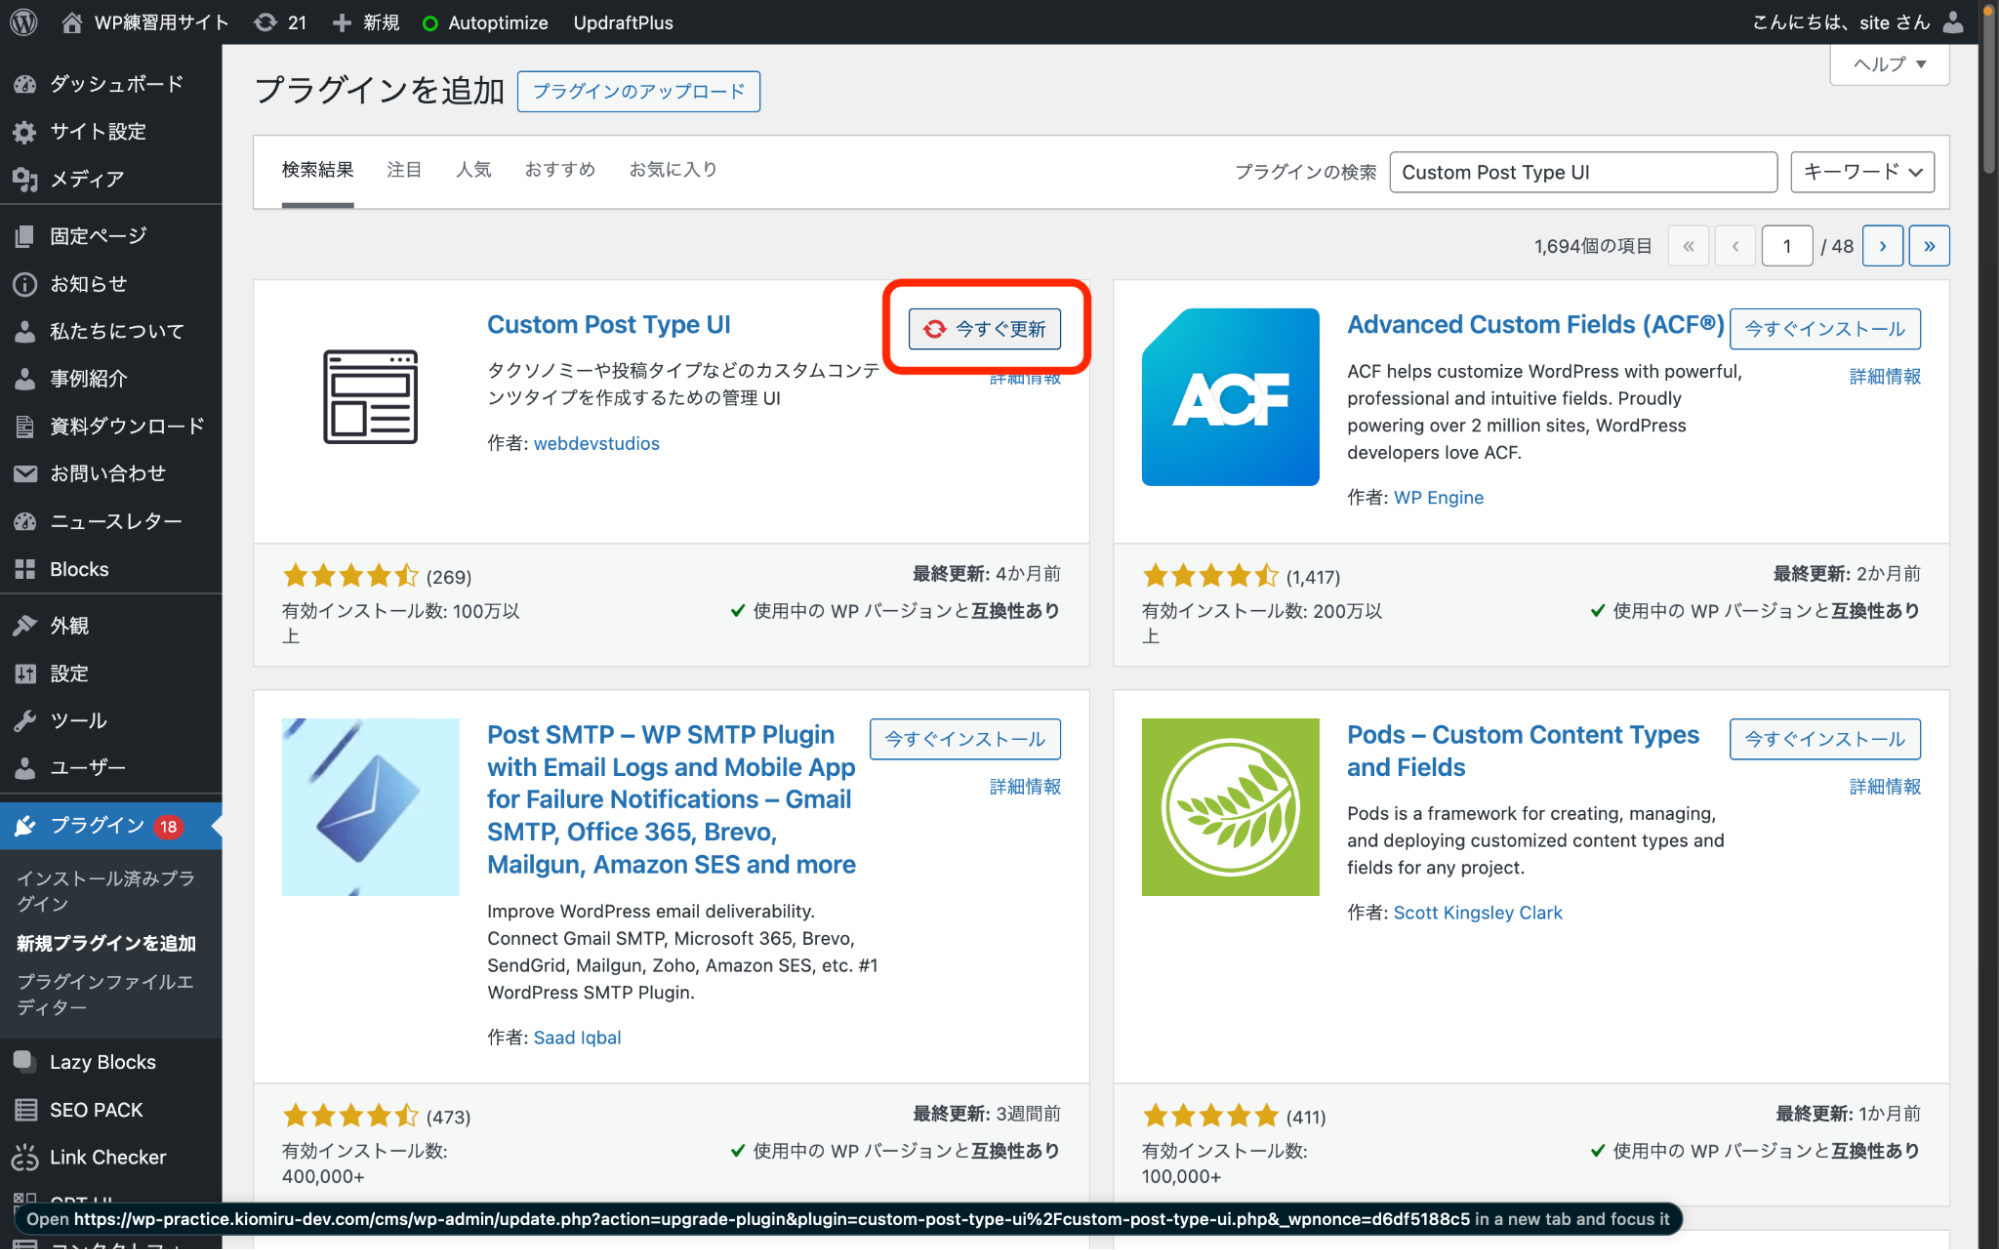1999x1250 pixels.
Task: Click the WordPress logo in admin bar
Action: [x=24, y=22]
